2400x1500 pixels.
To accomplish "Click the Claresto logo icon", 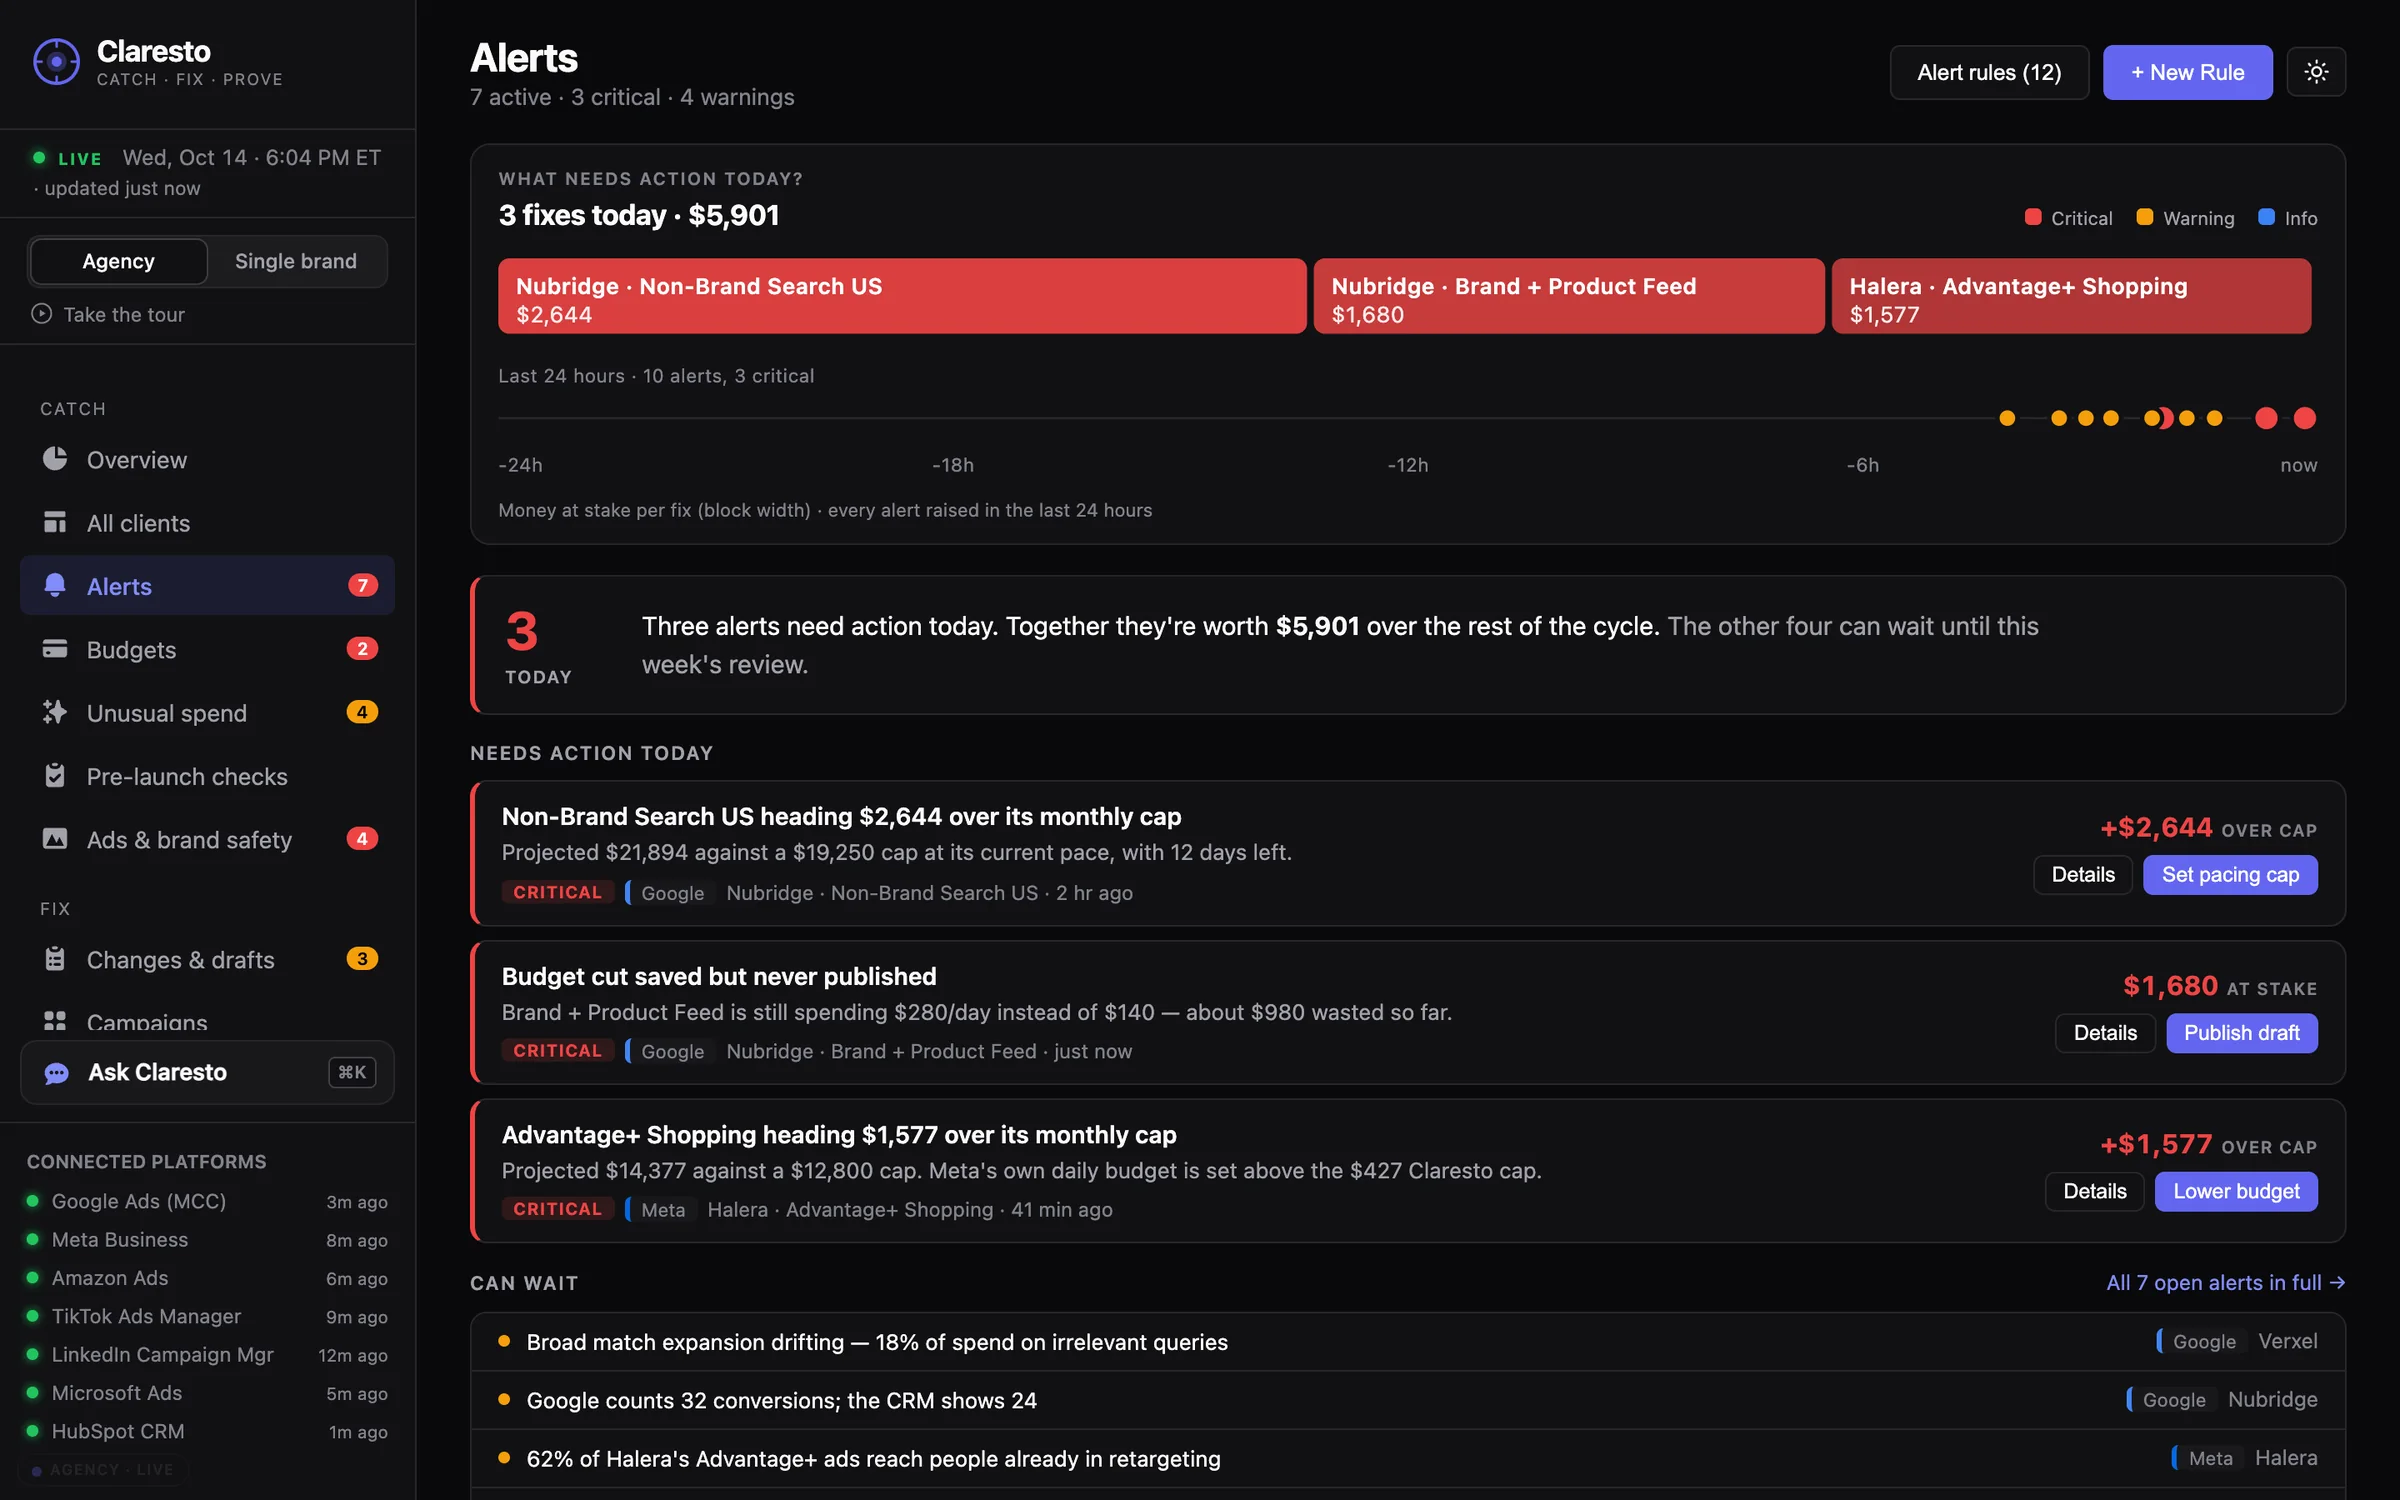I will point(56,62).
